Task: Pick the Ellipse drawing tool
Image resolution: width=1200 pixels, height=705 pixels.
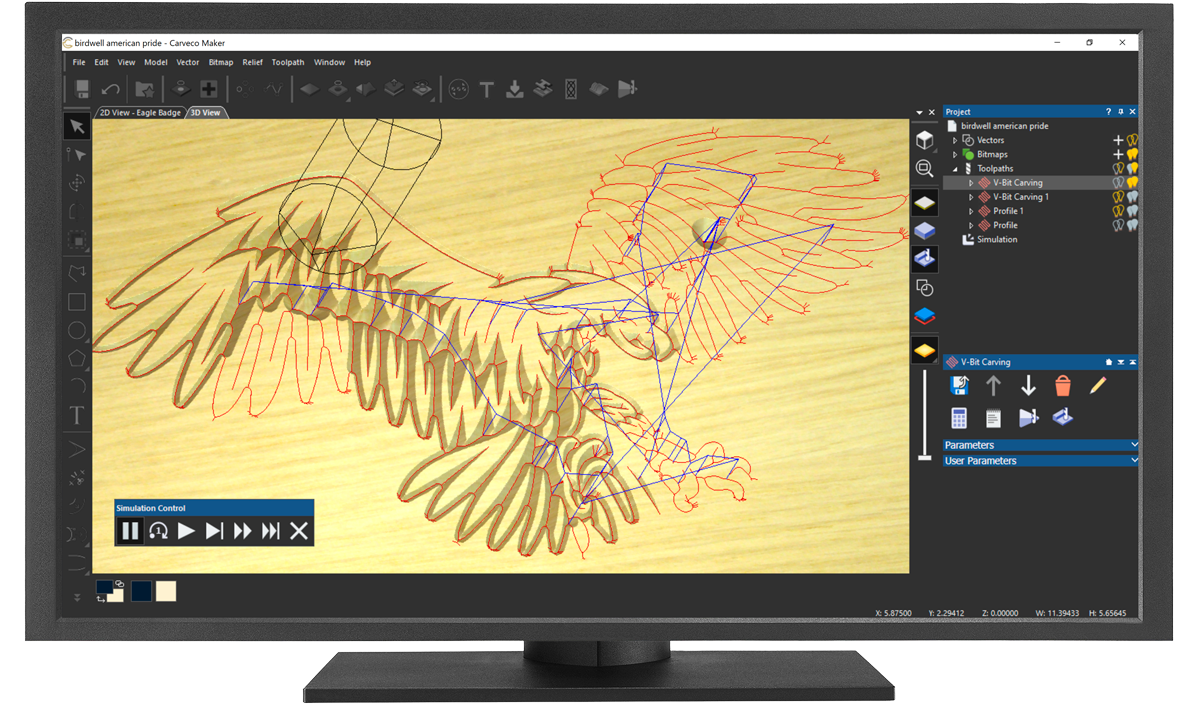Action: point(76,330)
